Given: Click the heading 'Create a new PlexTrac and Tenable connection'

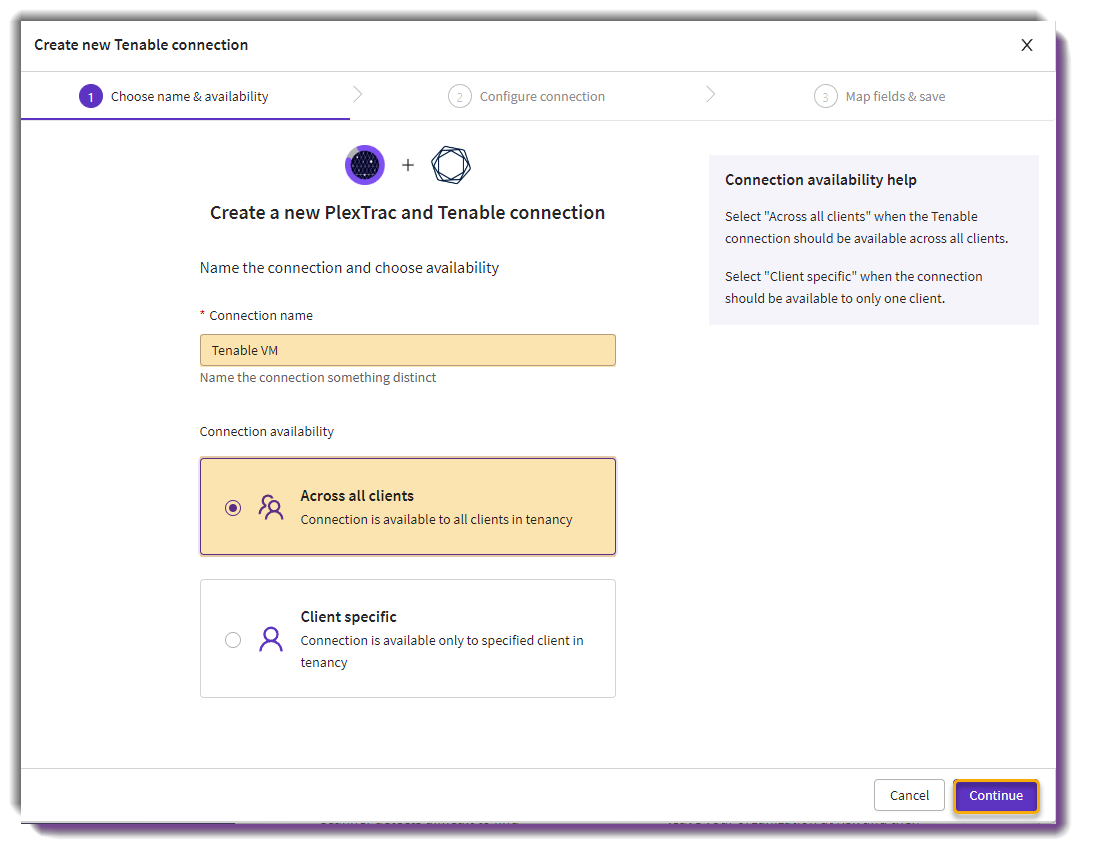Looking at the screenshot, I should tap(408, 213).
